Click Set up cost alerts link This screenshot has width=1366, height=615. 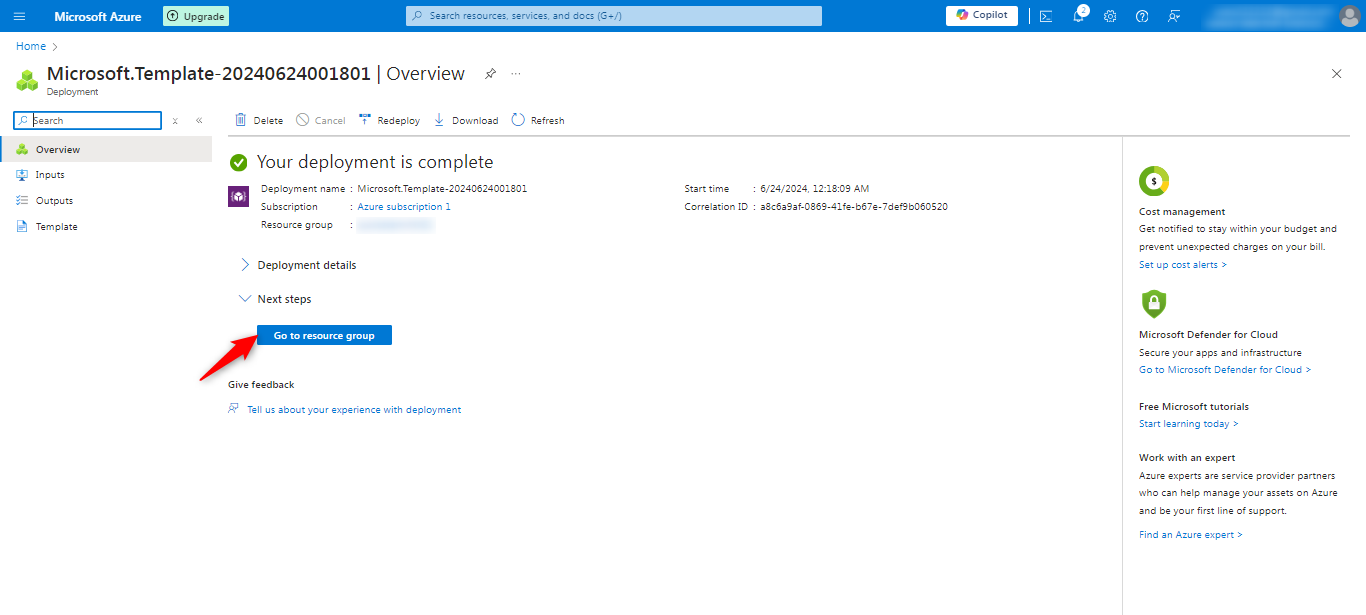point(1183,265)
